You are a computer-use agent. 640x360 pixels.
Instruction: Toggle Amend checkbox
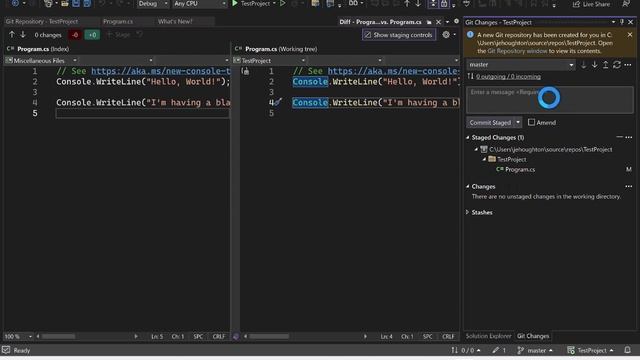(531, 122)
